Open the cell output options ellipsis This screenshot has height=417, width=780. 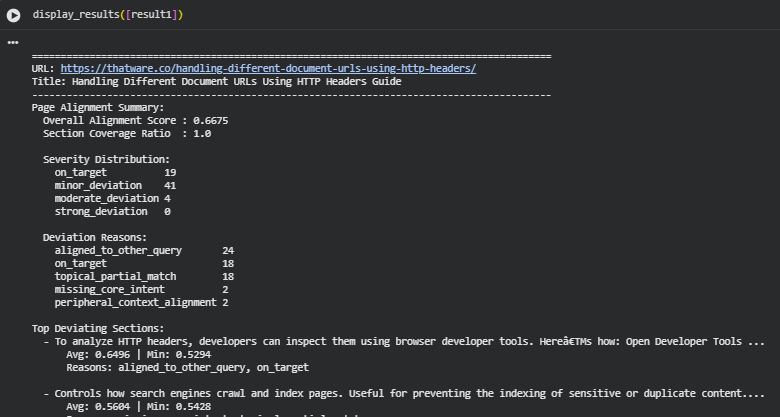click(x=13, y=43)
